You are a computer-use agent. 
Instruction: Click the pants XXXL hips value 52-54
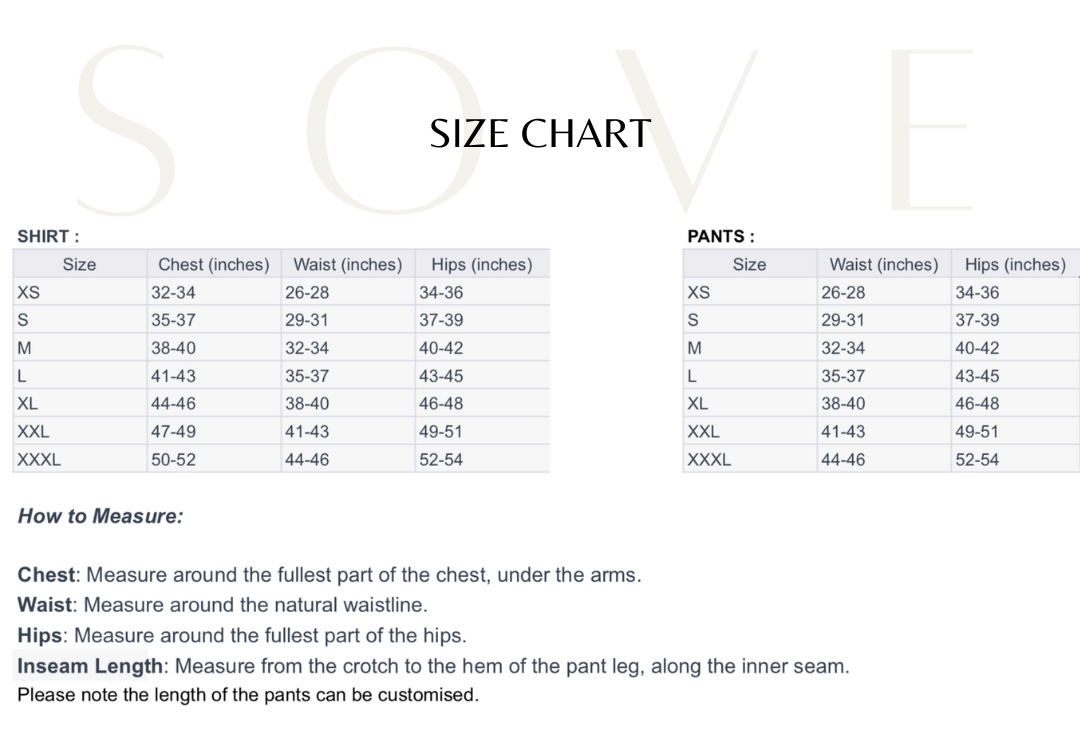pyautogui.click(x=977, y=460)
